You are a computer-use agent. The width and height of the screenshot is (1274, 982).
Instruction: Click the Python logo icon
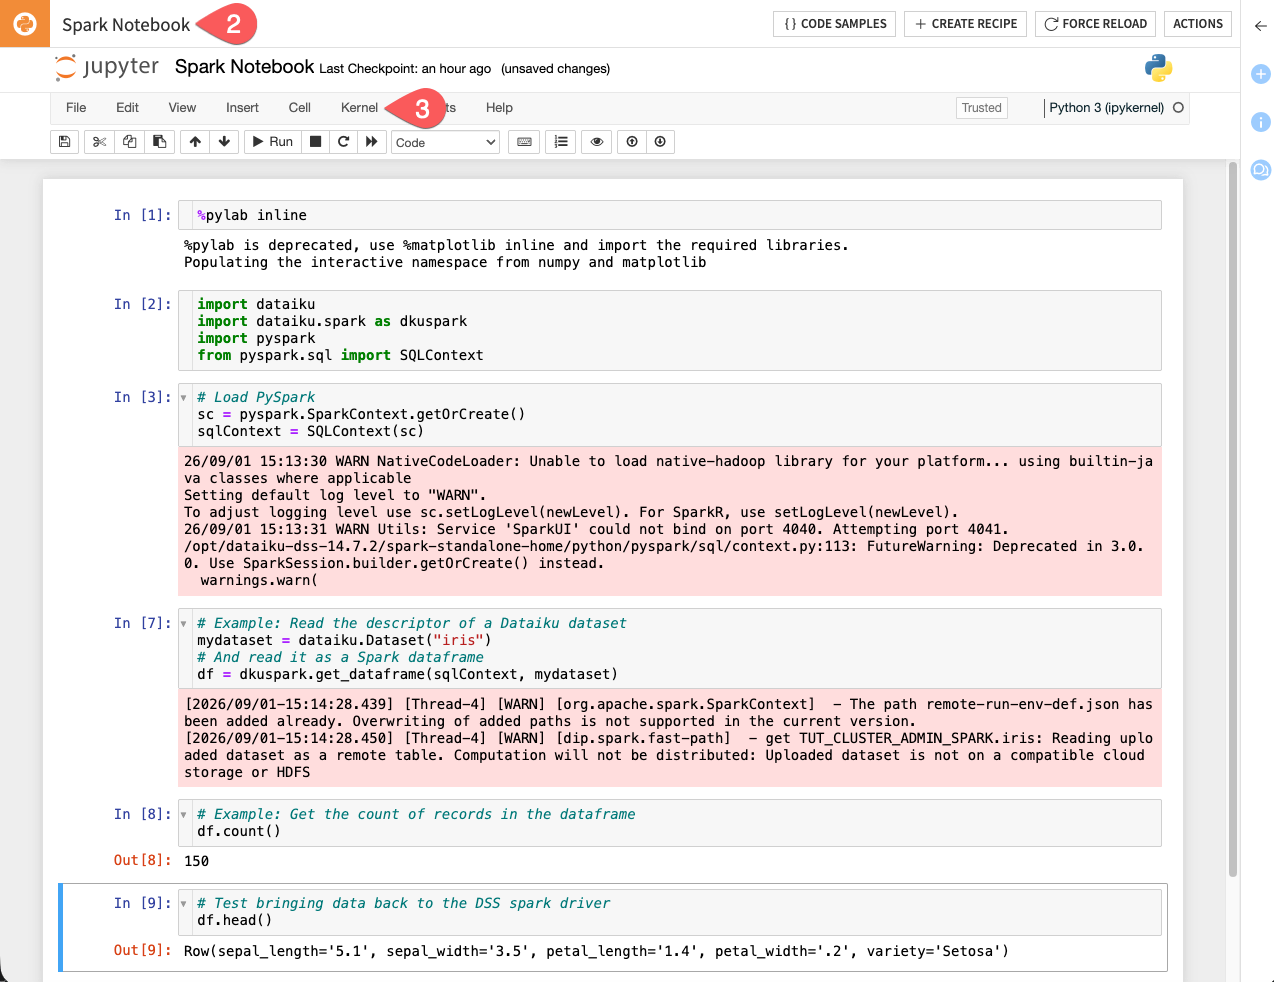click(1158, 68)
